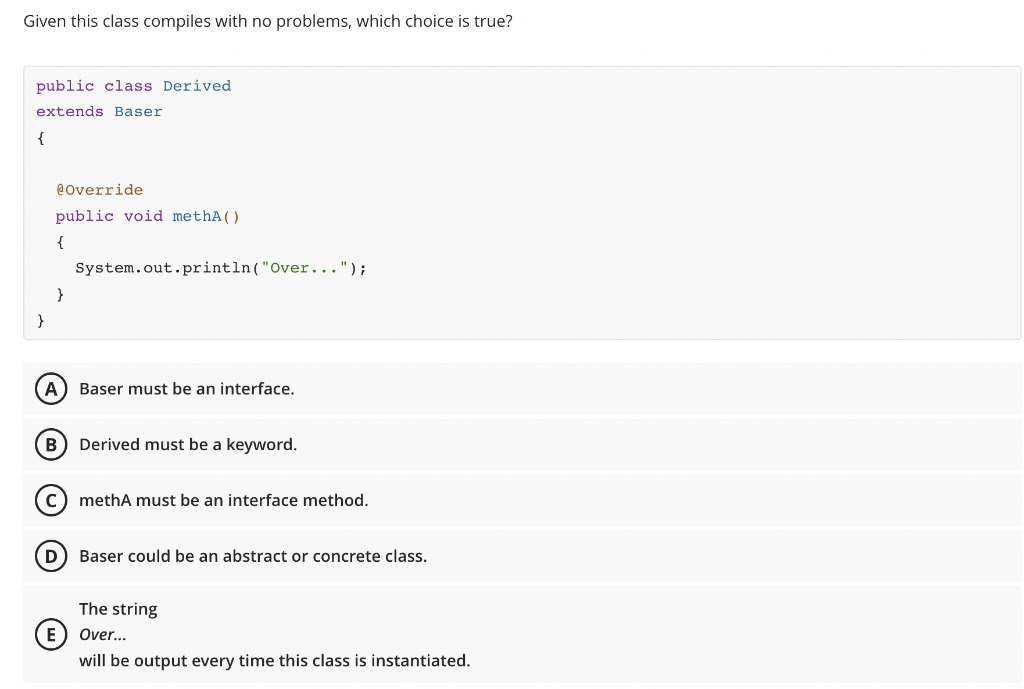This screenshot has height=689, width=1024.
Task: Click the 'public class Derived' declaration
Action: point(132,85)
